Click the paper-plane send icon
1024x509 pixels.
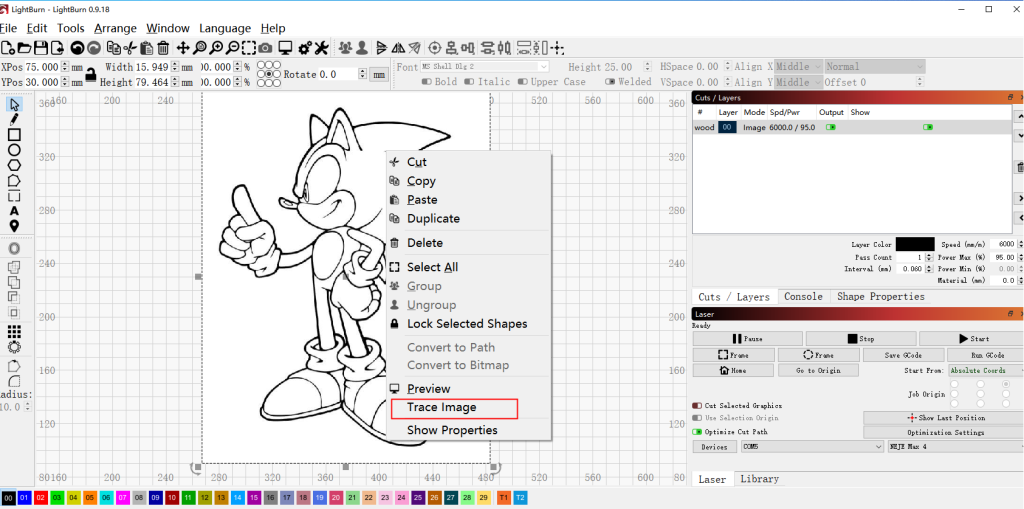click(x=414, y=48)
